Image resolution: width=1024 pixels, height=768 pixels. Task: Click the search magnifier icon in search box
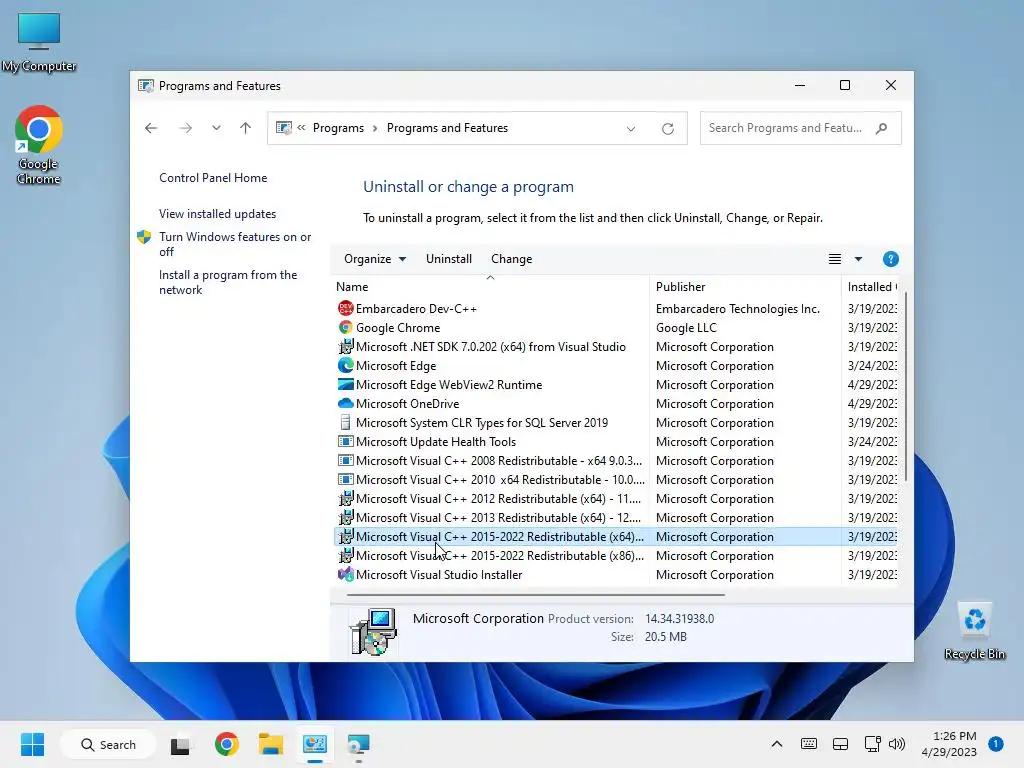coord(881,128)
